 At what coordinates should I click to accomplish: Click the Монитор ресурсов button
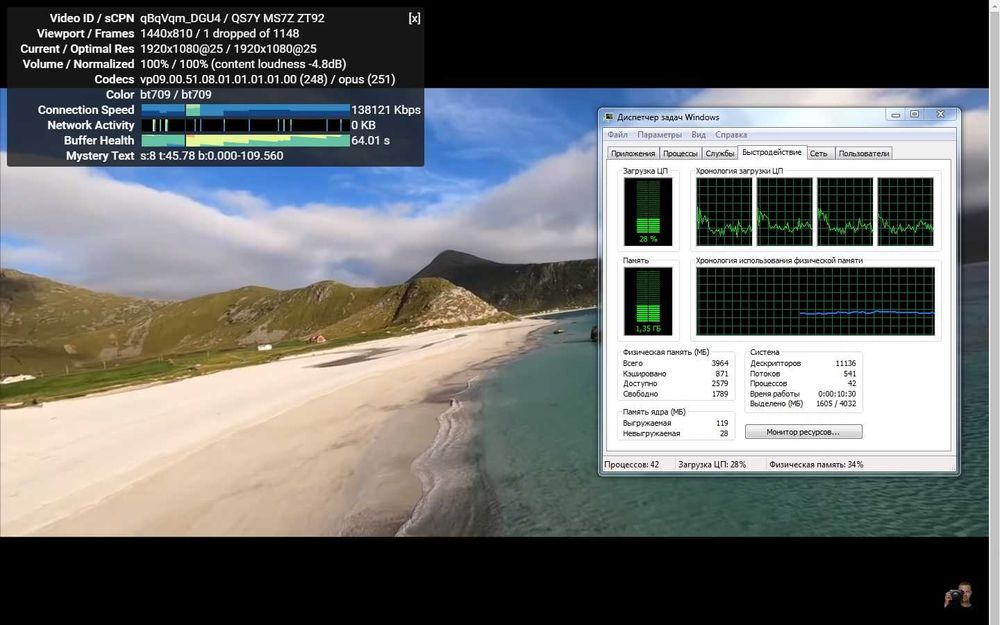pyautogui.click(x=803, y=432)
